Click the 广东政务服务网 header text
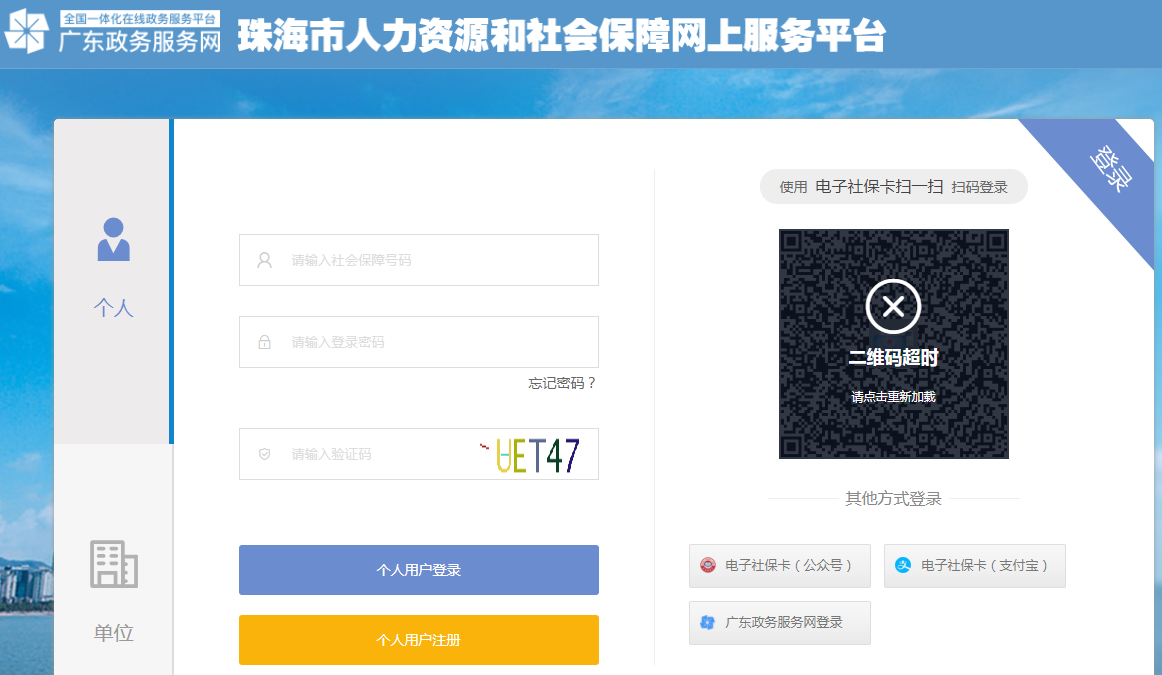This screenshot has height=675, width=1162. pyautogui.click(x=140, y=41)
